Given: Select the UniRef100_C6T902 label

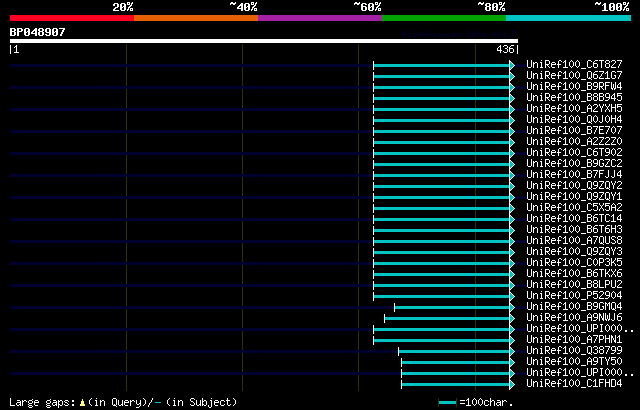Looking at the screenshot, I should [574, 152].
